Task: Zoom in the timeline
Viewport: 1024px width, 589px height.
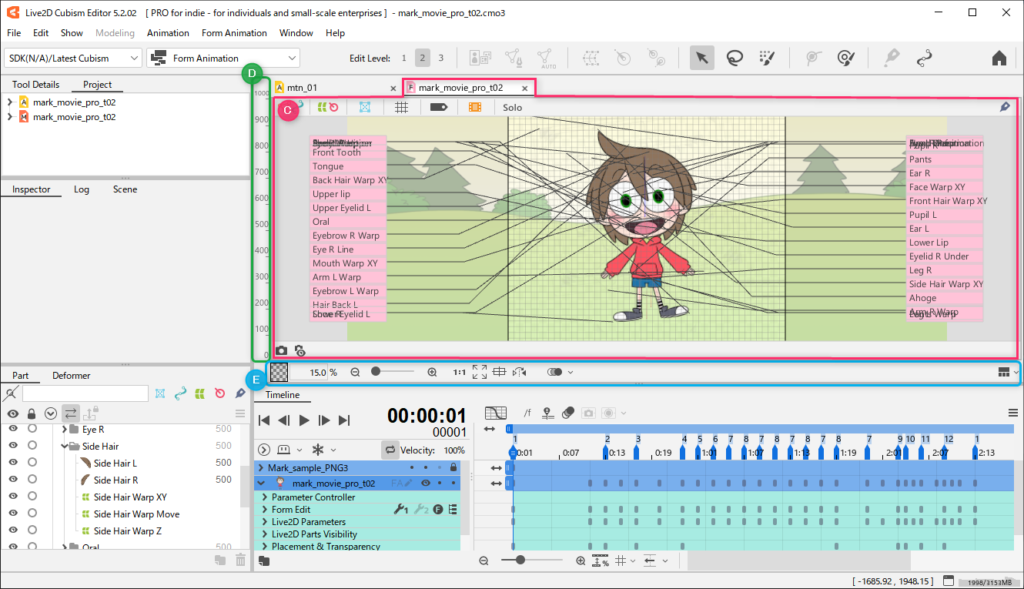Action: [581, 561]
